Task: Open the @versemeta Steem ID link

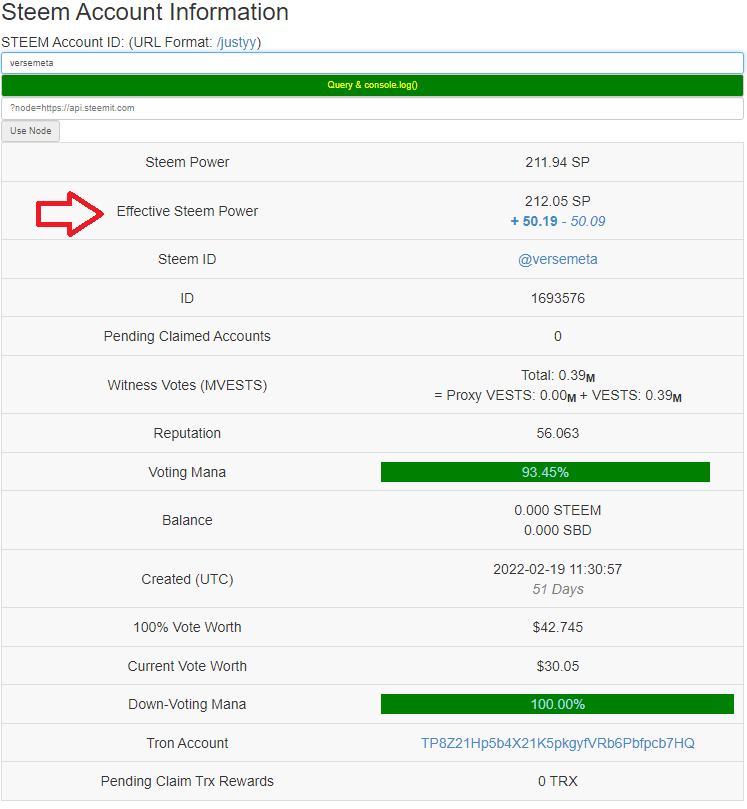Action: pos(558,260)
